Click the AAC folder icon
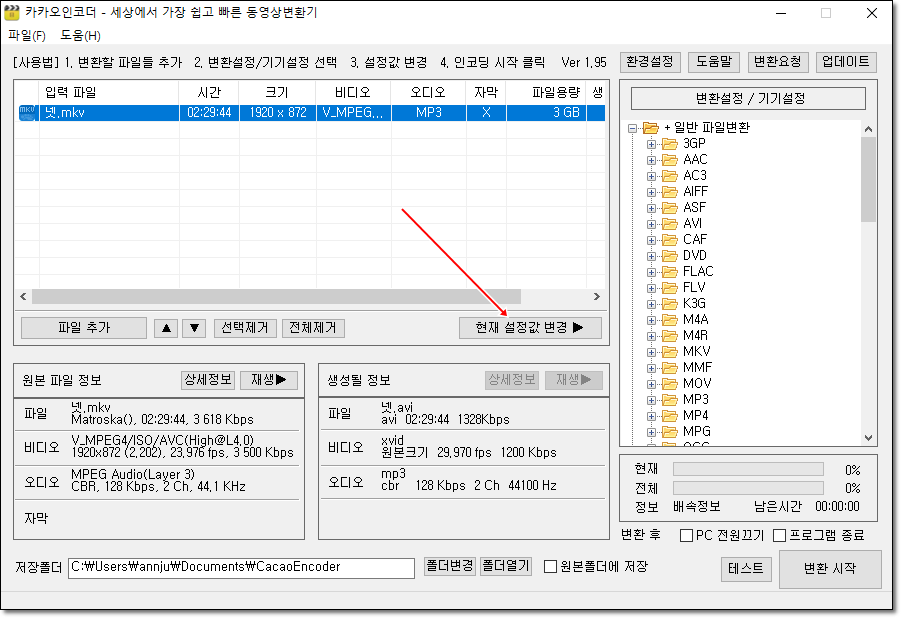The image size is (901, 618). pyautogui.click(x=669, y=160)
